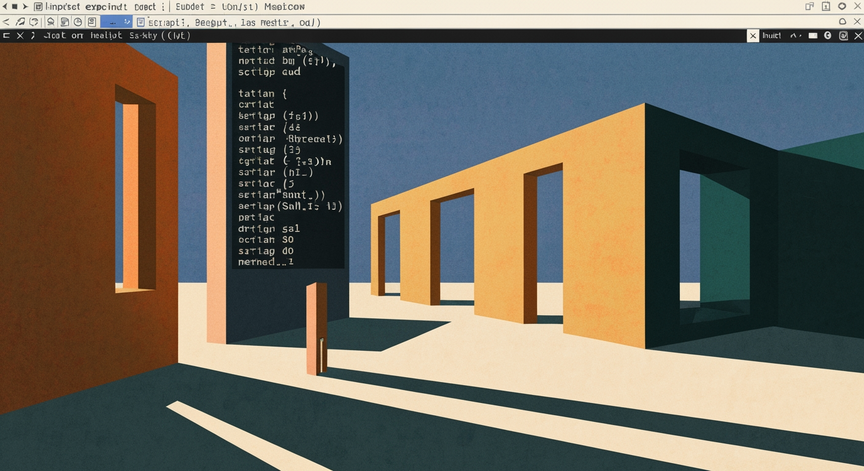Click the clock icon on second toolbar

[x=78, y=22]
